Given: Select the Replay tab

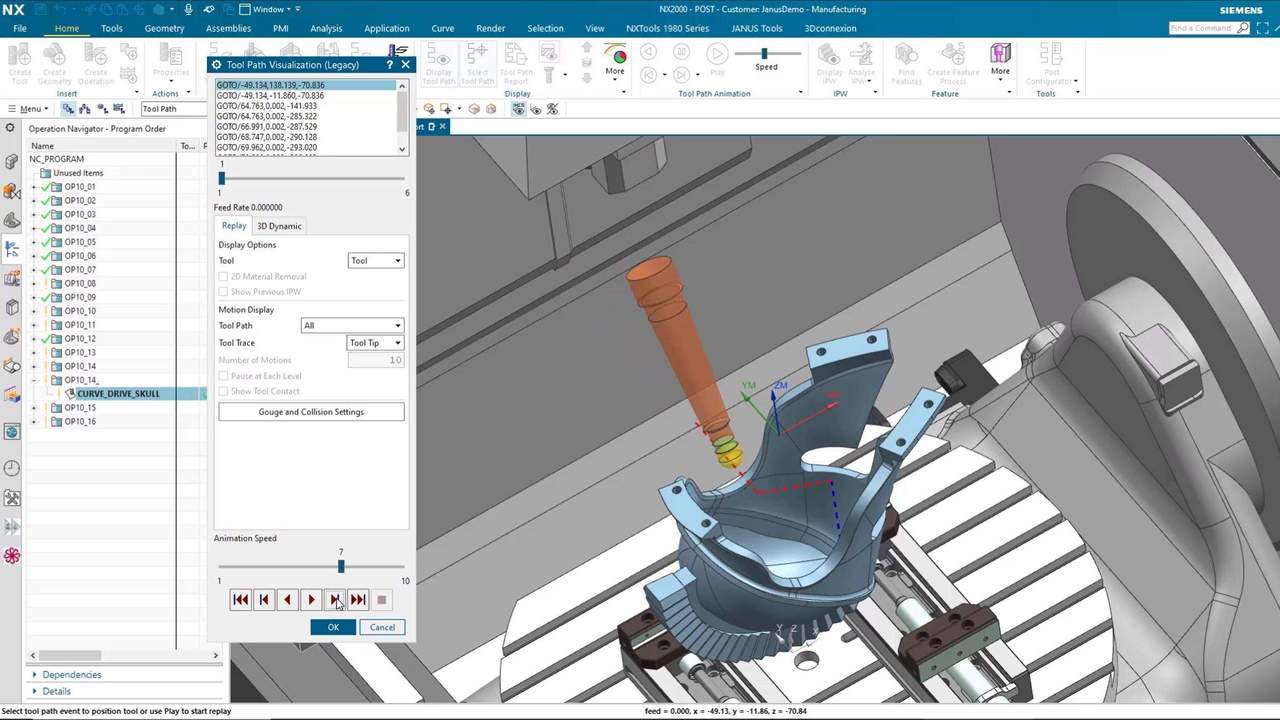Looking at the screenshot, I should (x=234, y=226).
